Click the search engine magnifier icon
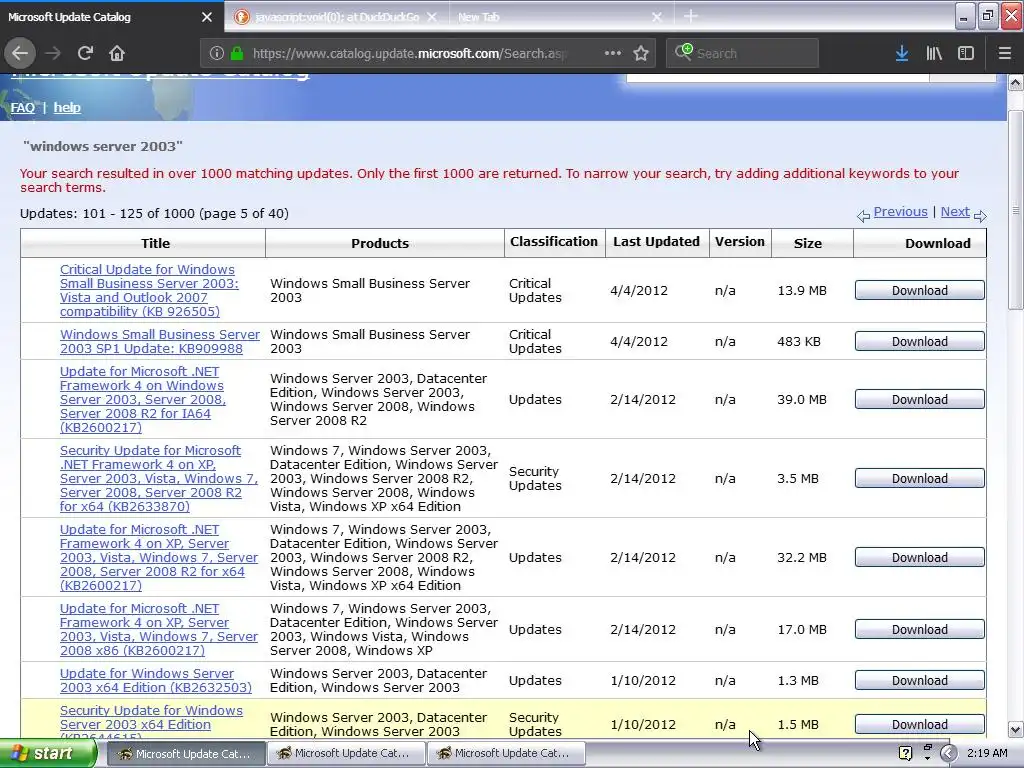 tap(684, 52)
